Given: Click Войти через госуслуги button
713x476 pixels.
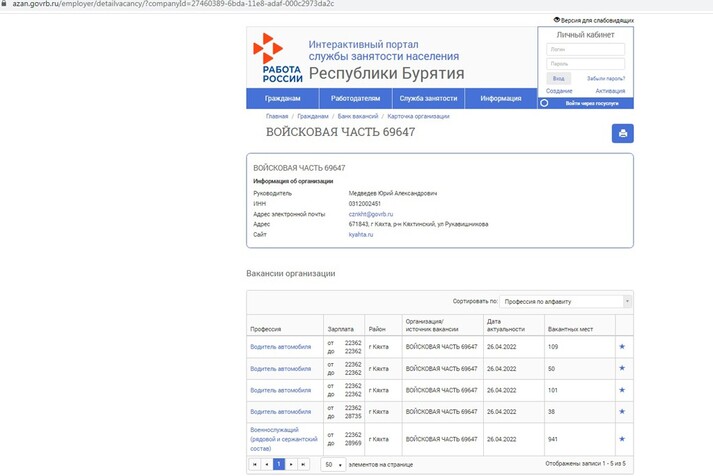Looking at the screenshot, I should tap(591, 103).
